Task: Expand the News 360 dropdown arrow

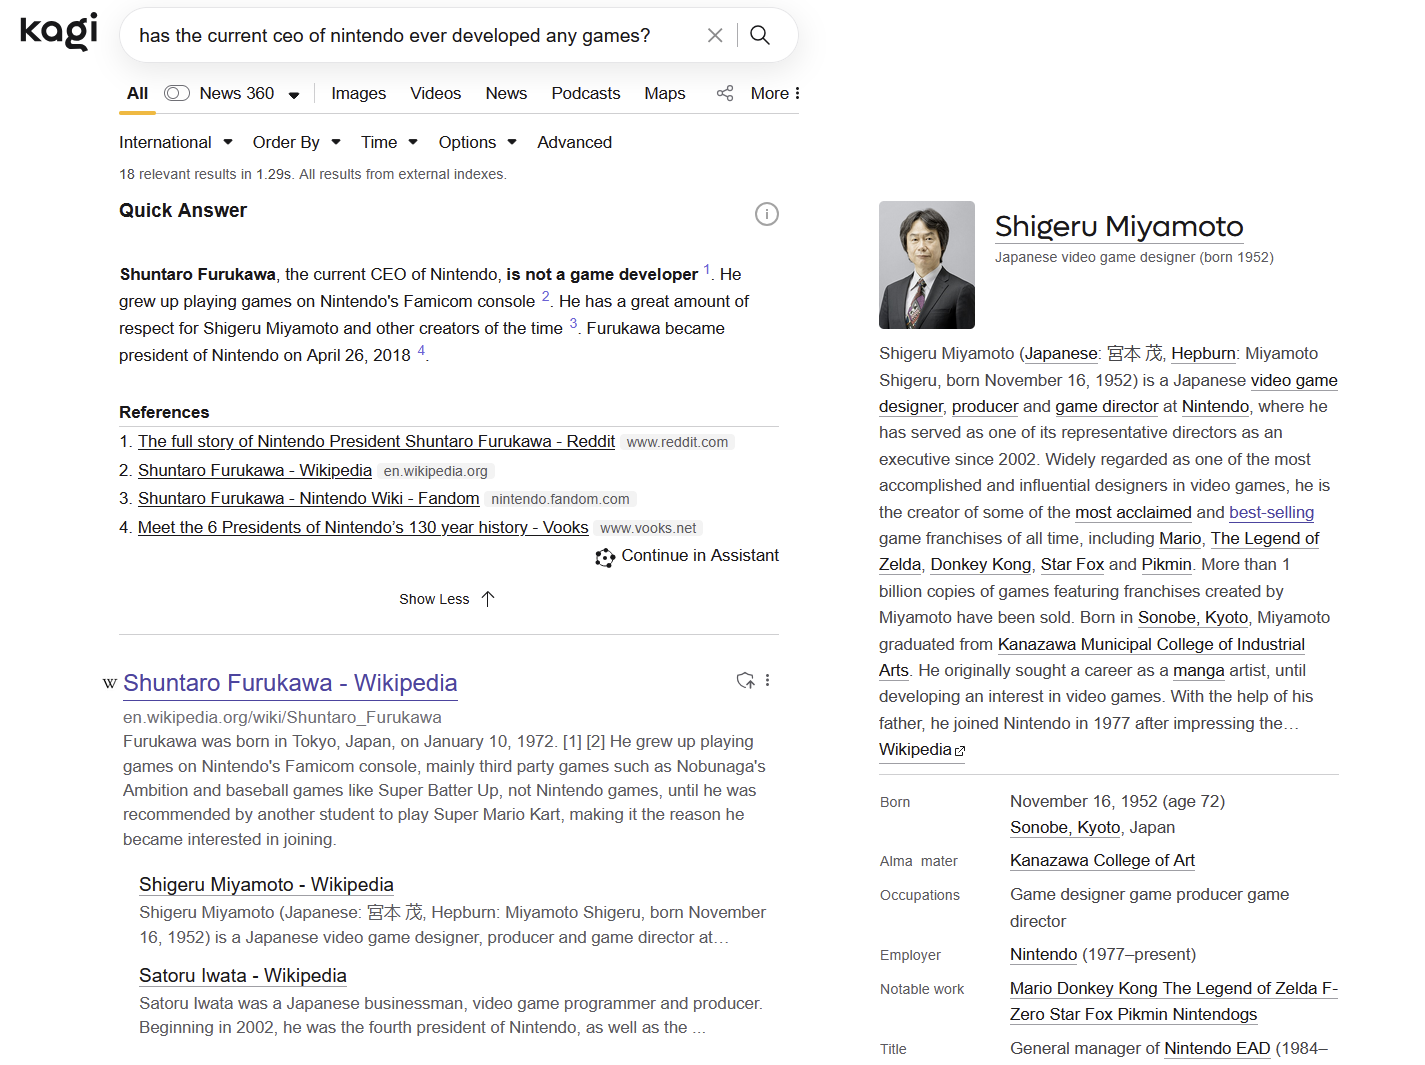Action: click(294, 95)
